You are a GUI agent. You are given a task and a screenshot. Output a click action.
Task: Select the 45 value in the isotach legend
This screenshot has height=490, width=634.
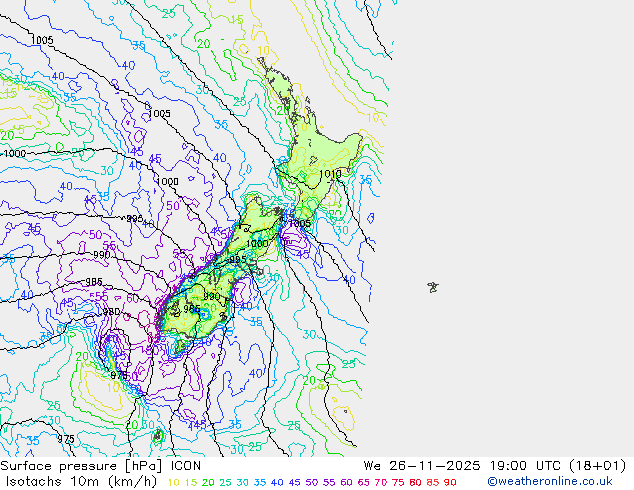294,482
